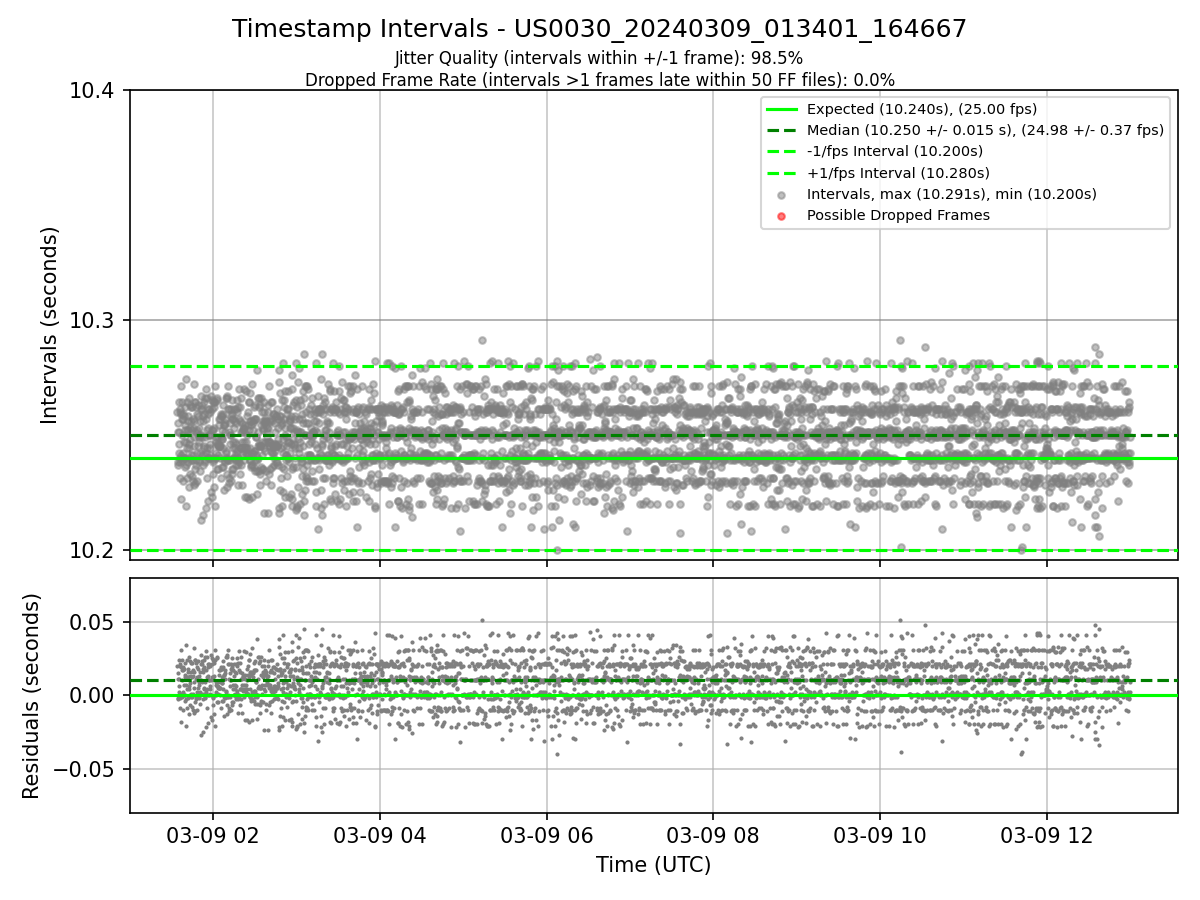
Task: Click the '03-09 02' time tick label
Action: pos(212,835)
